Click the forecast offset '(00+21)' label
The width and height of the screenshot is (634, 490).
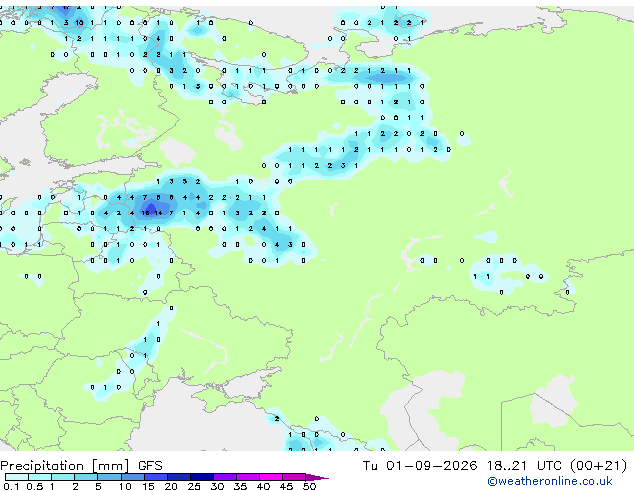(598, 466)
